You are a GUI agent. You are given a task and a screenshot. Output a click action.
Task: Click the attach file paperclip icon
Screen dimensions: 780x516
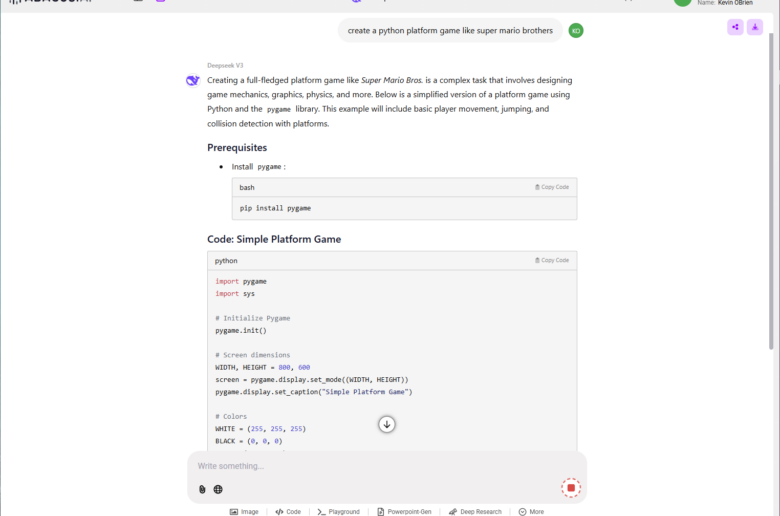[202, 489]
